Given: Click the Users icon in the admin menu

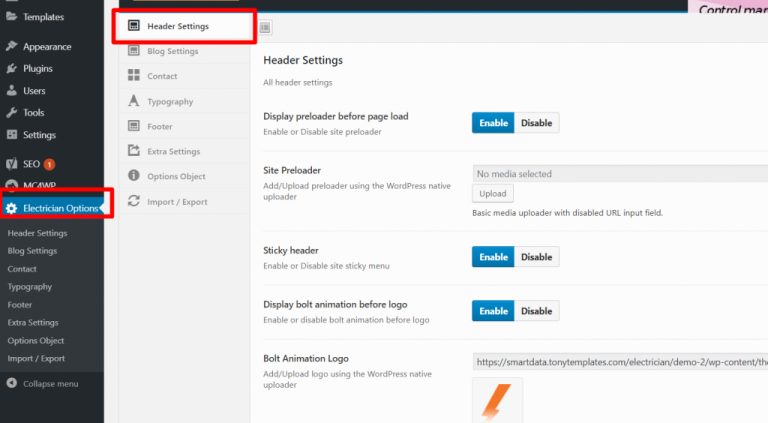Looking at the screenshot, I should point(11,91).
